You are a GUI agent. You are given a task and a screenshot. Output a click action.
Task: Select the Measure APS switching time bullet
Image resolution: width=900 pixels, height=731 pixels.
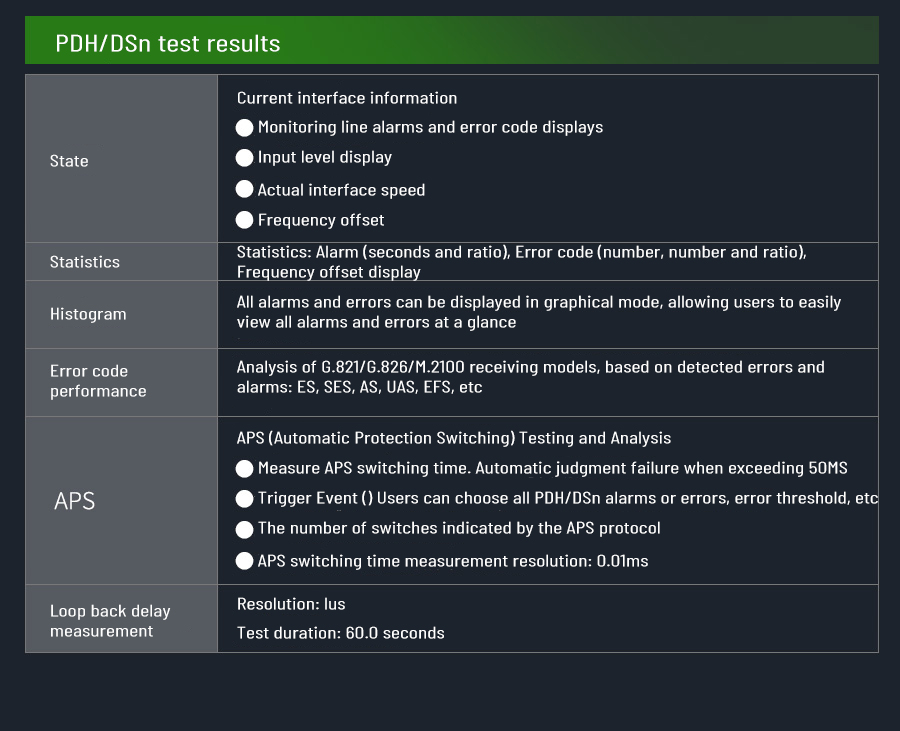245,469
